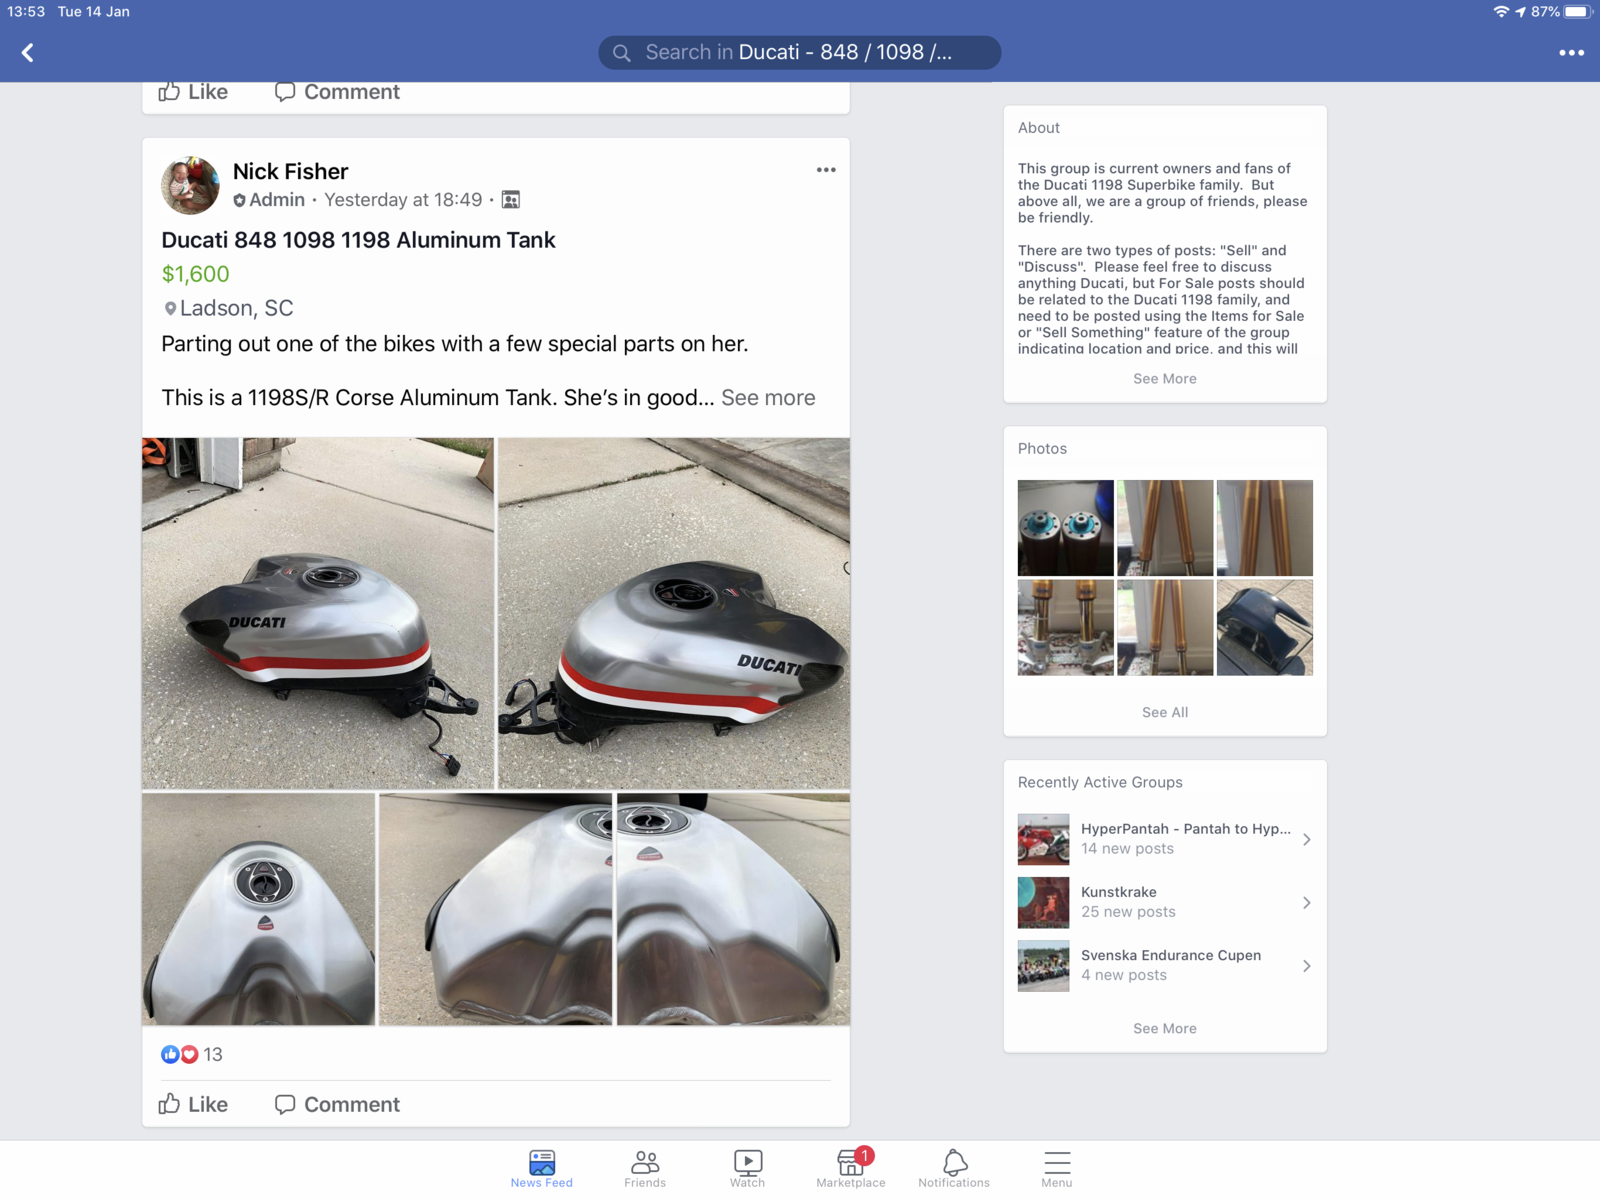
Task: Open timestamp Yesterday at 18:49
Action: pyautogui.click(x=403, y=200)
